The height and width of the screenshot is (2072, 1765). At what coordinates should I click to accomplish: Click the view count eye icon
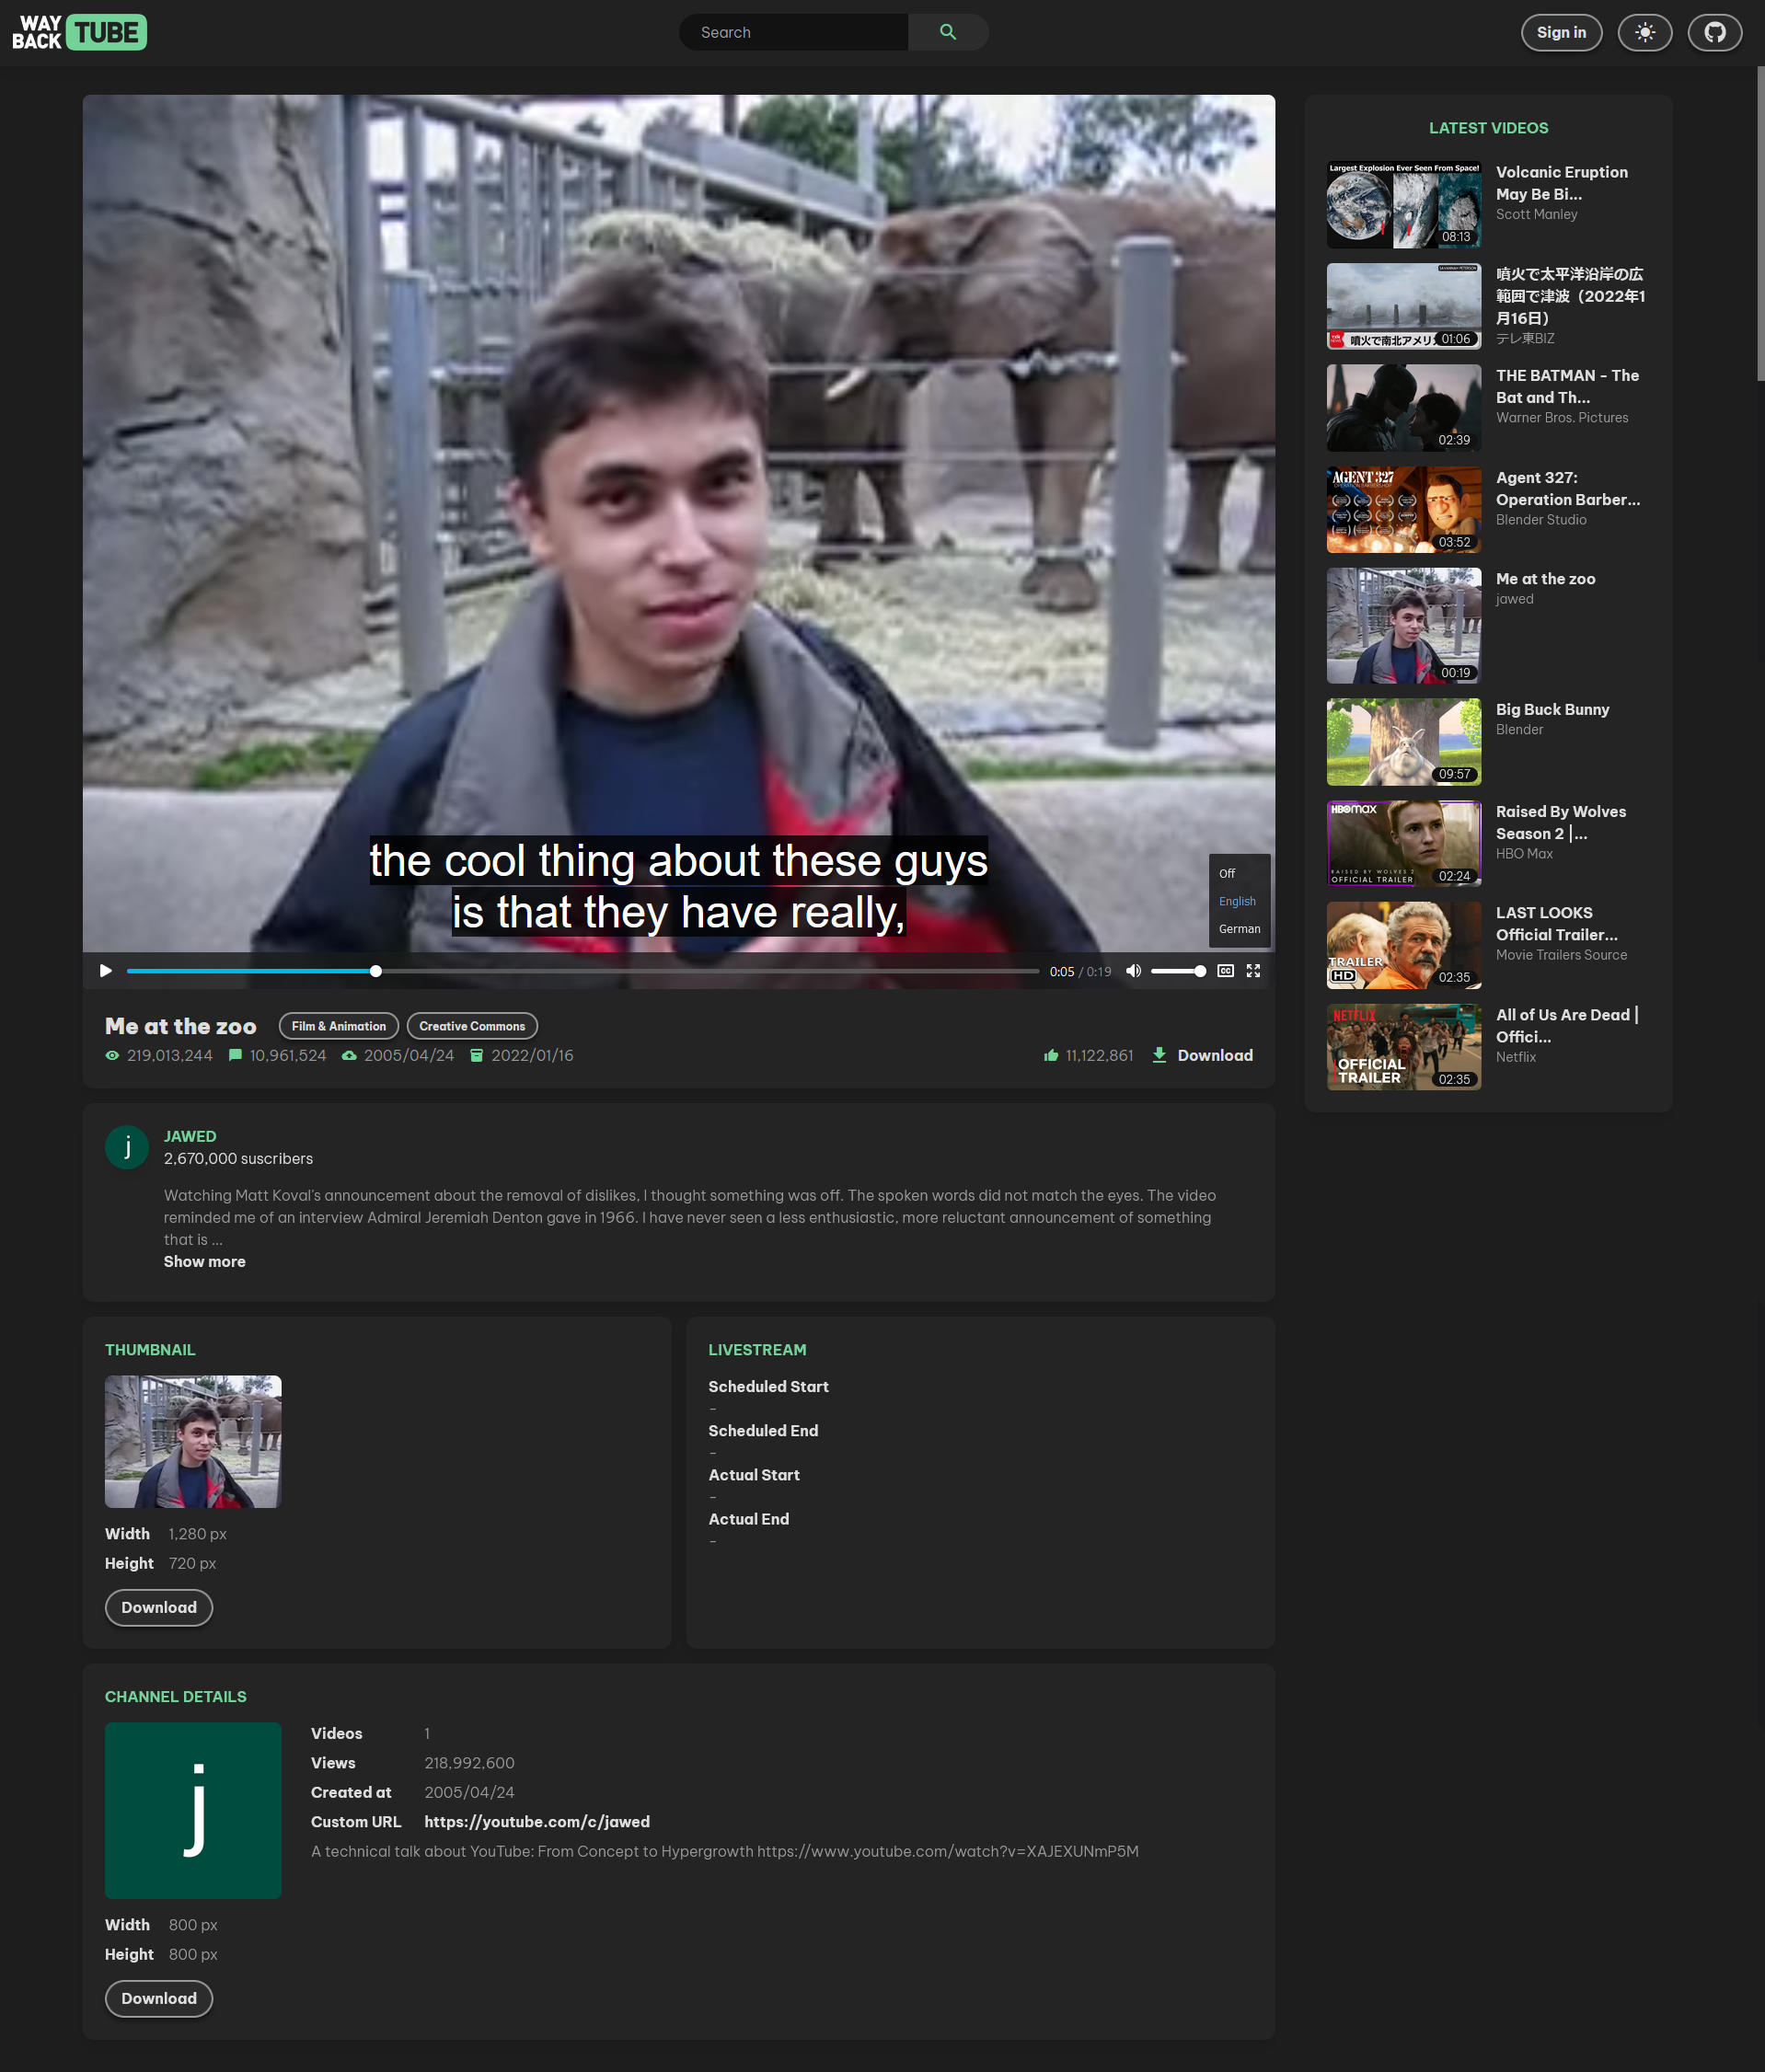point(112,1055)
